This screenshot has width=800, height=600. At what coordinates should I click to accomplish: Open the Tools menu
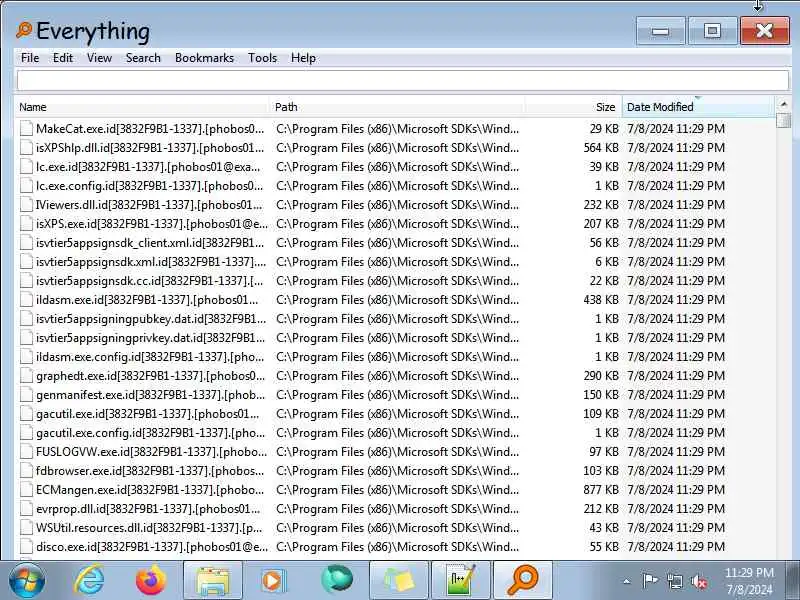tap(262, 58)
